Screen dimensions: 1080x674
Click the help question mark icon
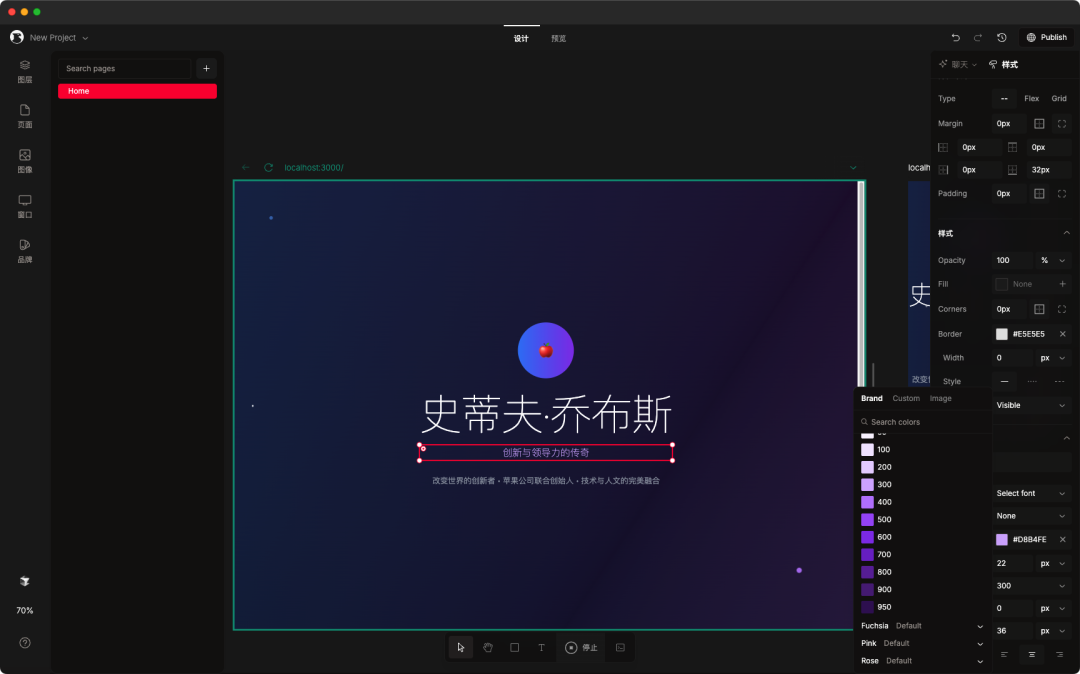(25, 642)
